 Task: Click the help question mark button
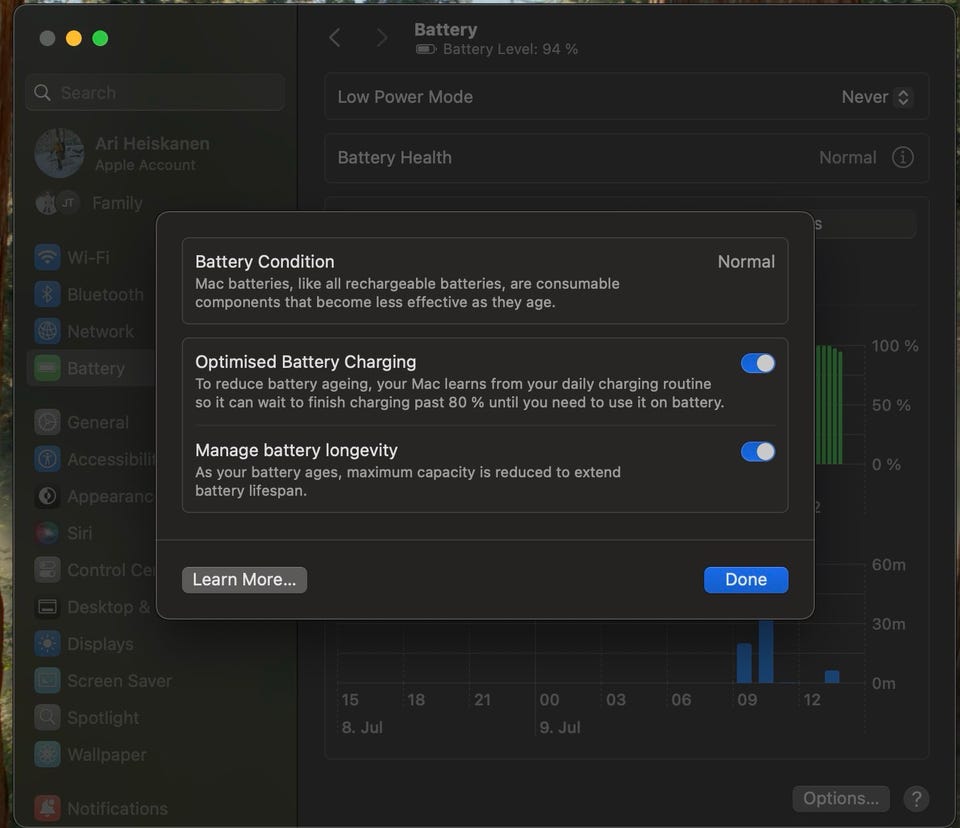click(x=916, y=799)
